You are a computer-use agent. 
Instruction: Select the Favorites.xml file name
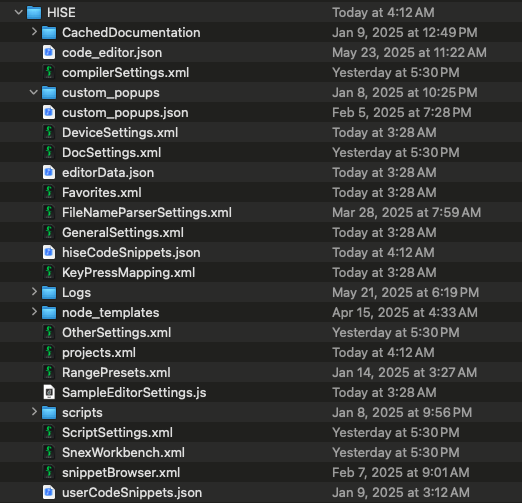click(x=102, y=193)
